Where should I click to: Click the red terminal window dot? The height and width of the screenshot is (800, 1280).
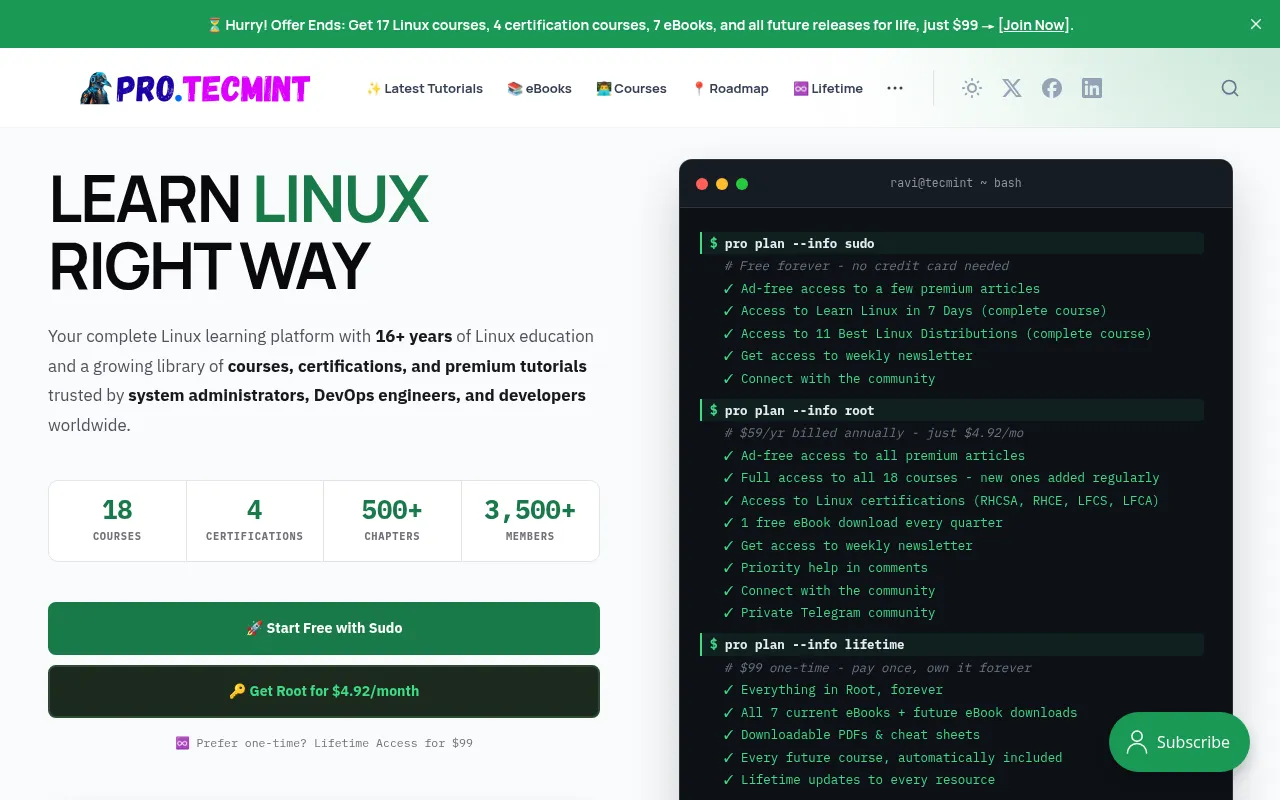point(702,184)
